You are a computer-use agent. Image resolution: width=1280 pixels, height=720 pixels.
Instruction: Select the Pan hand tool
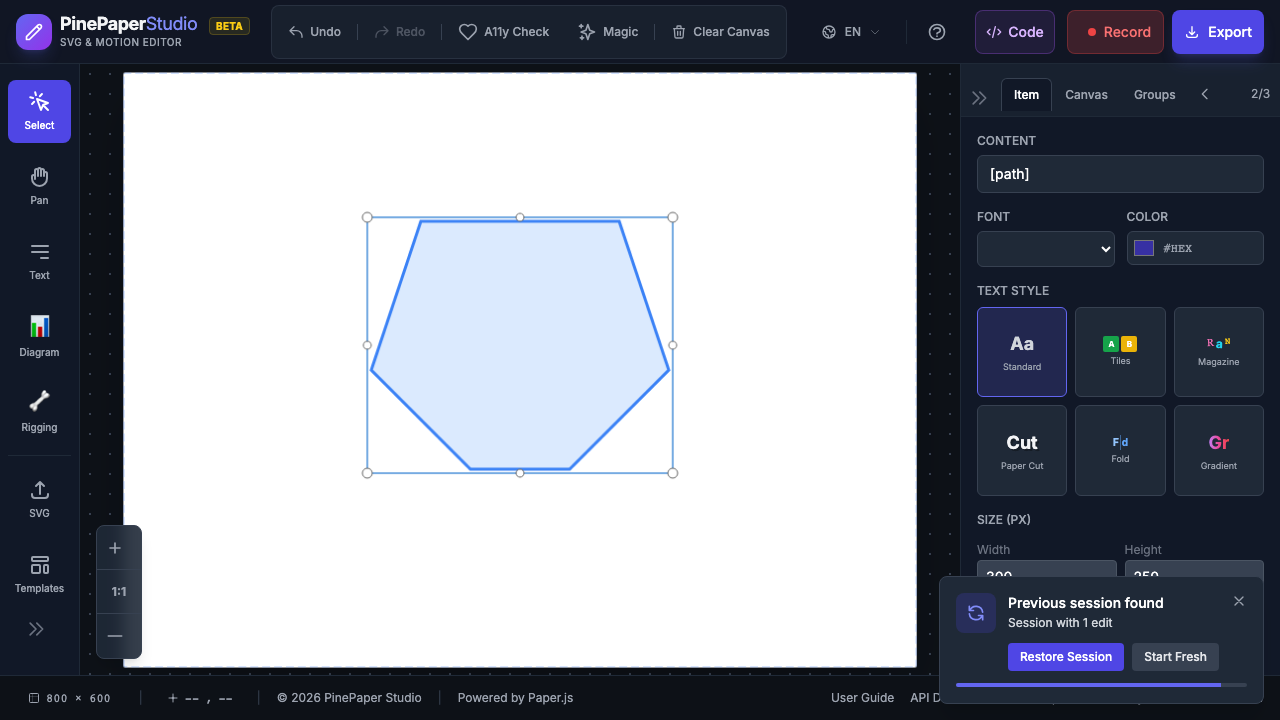[39, 186]
